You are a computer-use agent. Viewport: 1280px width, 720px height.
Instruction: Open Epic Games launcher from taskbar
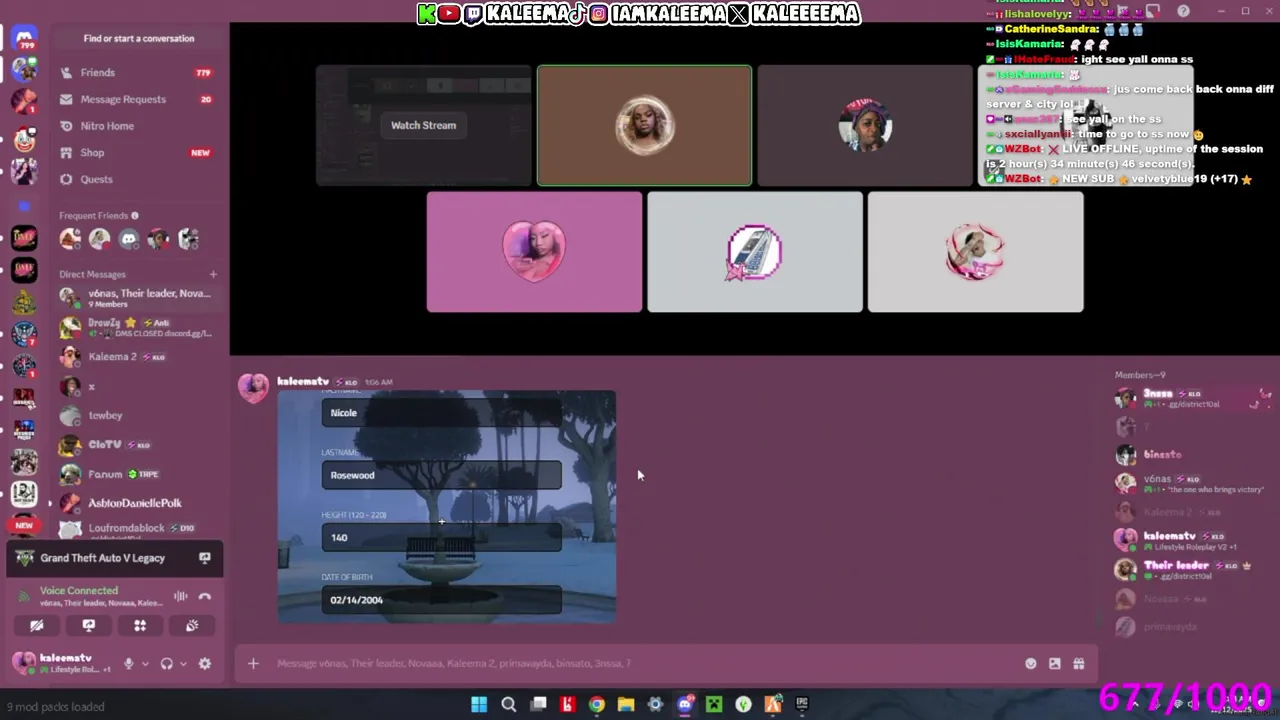802,705
